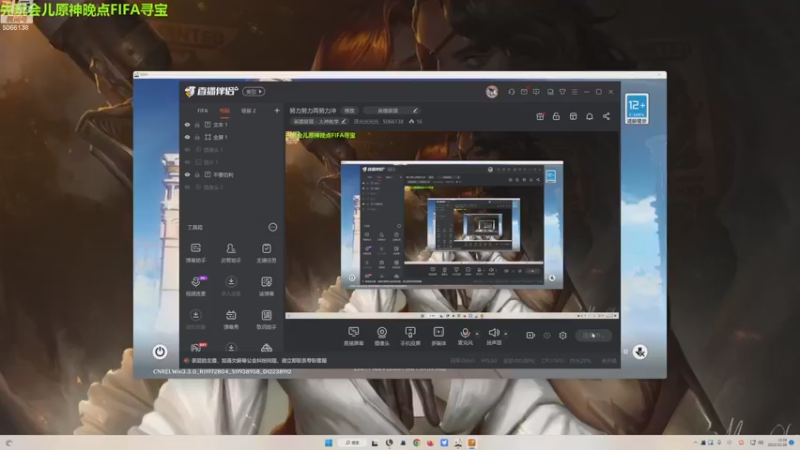
Task: Open the 读弹幕 tool in toolbox
Action: click(266, 286)
